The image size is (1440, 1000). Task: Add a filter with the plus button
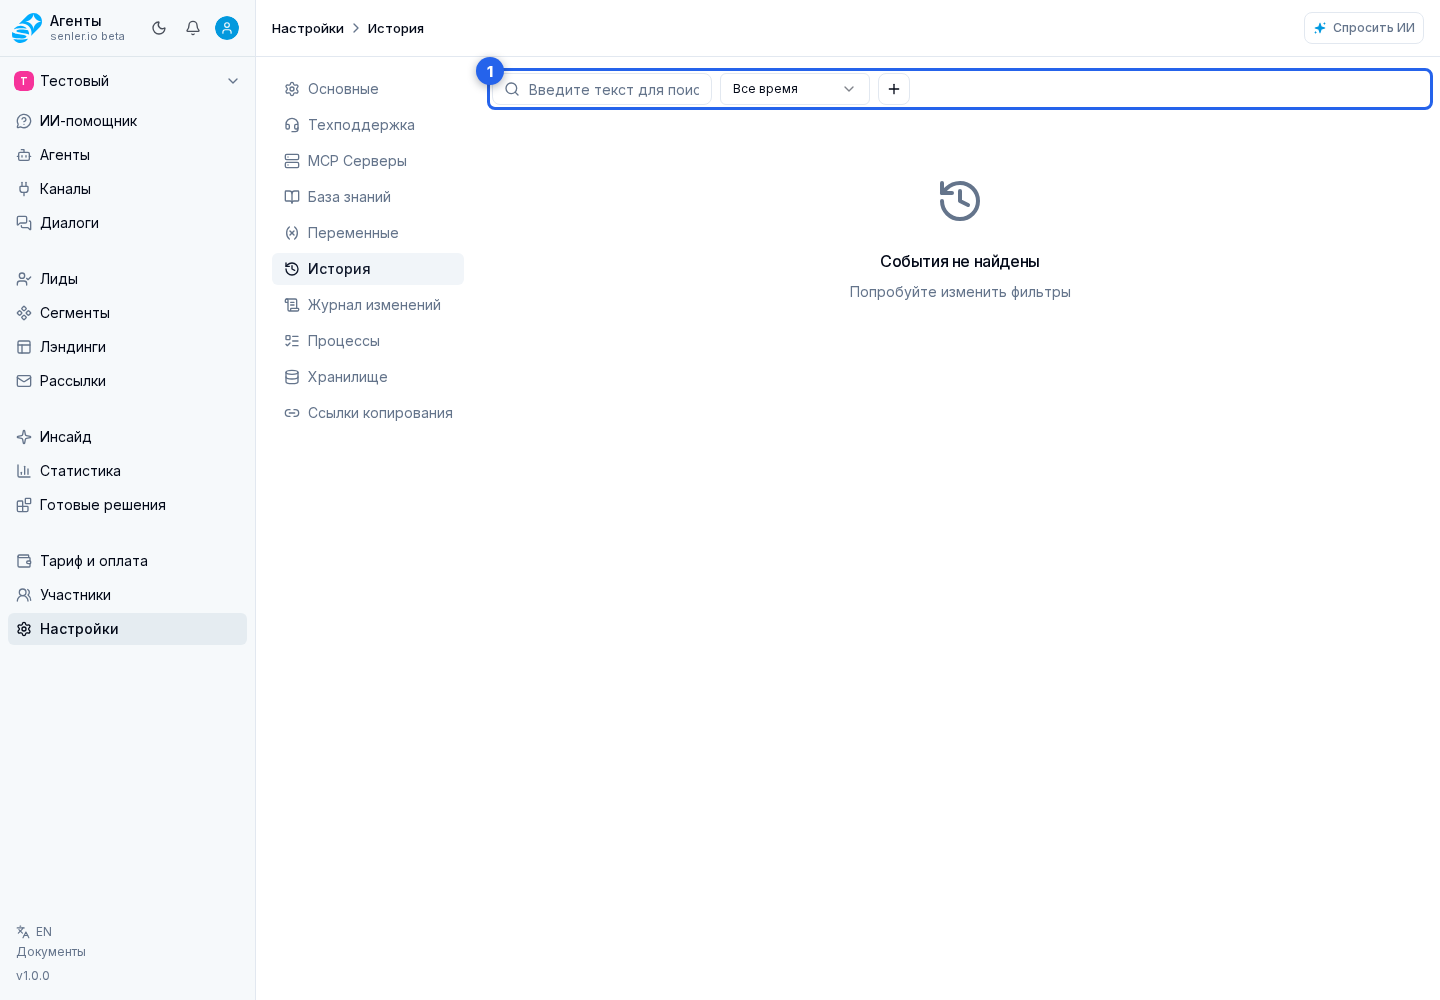(x=894, y=89)
